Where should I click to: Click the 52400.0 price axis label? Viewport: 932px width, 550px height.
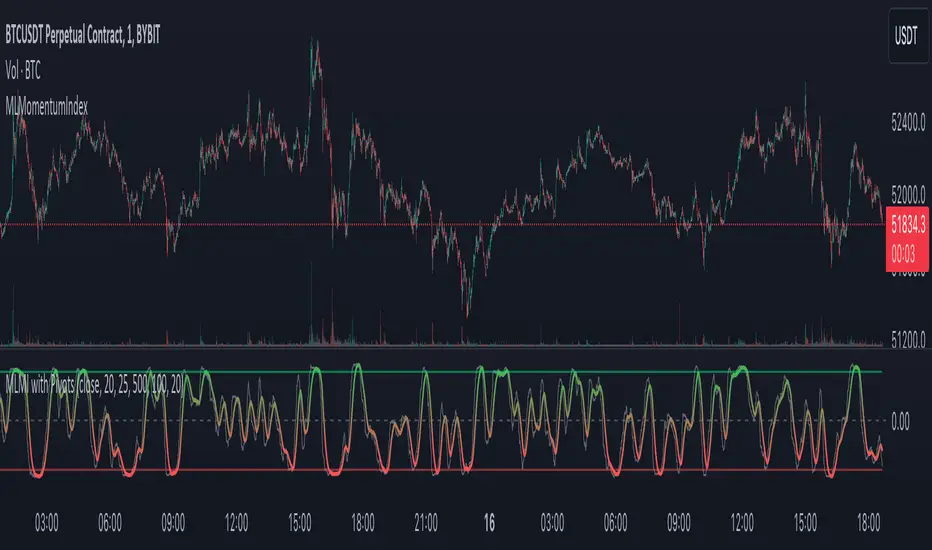[908, 123]
